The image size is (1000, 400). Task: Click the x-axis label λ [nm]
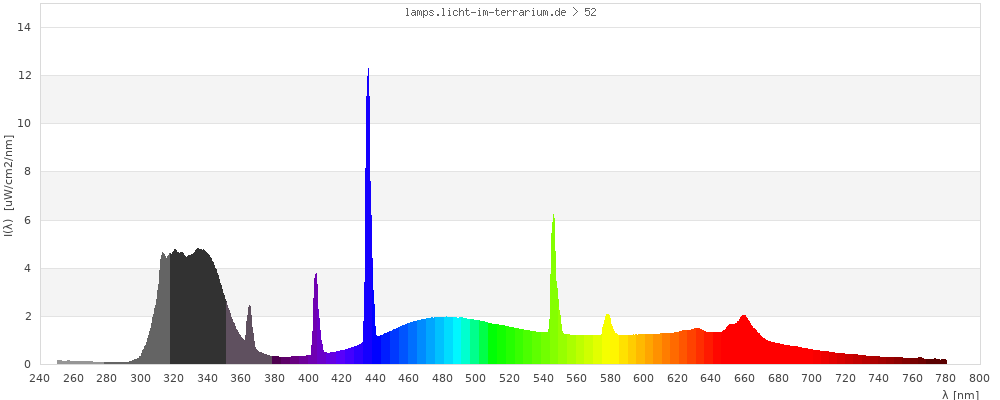(x=960, y=395)
